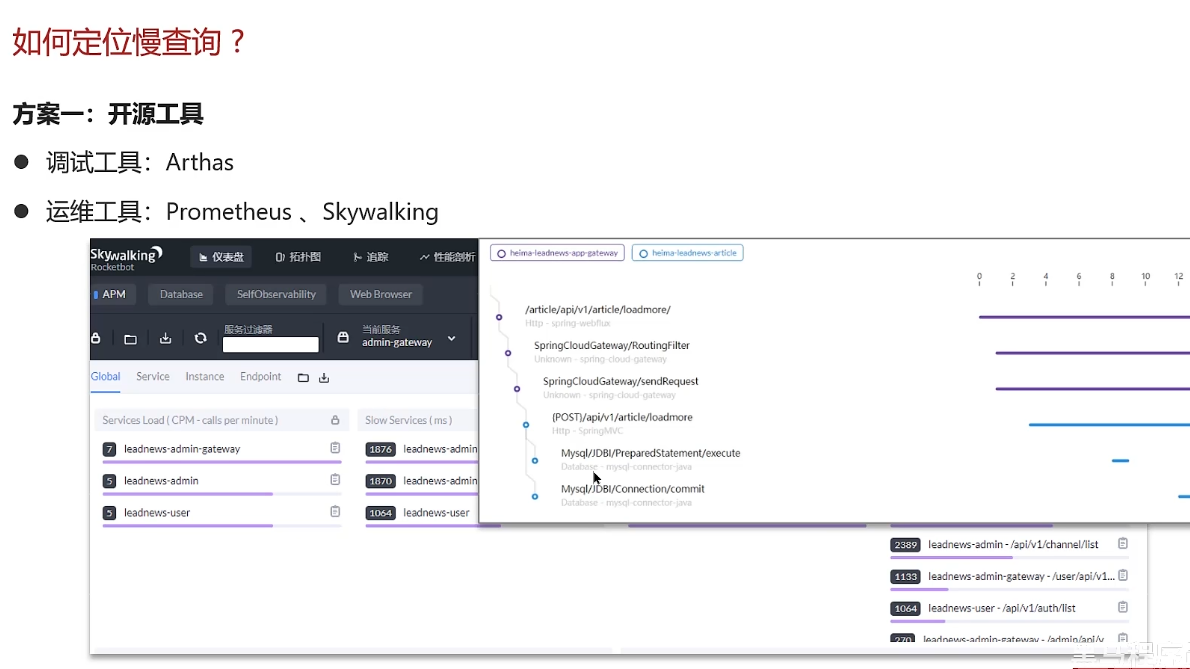Copy the /api/v1/auth/list endpoint name

[x=1123, y=608]
